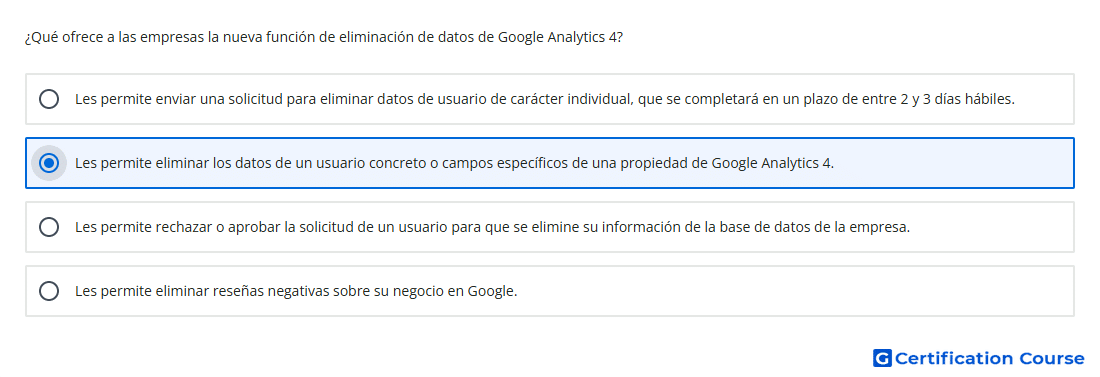1100x377 pixels.
Task: Click answer text starting 'Les permite enviar una solicitud'
Action: coord(545,99)
